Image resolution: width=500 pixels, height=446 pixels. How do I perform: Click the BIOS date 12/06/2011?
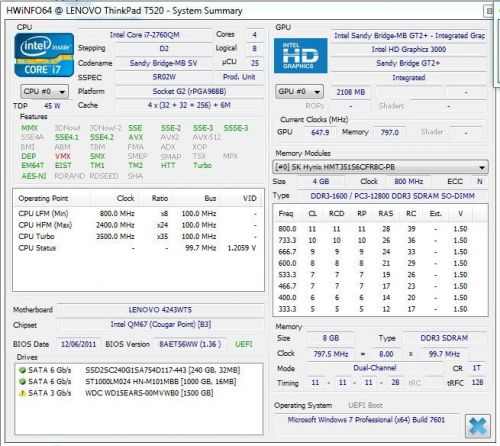coord(78,344)
